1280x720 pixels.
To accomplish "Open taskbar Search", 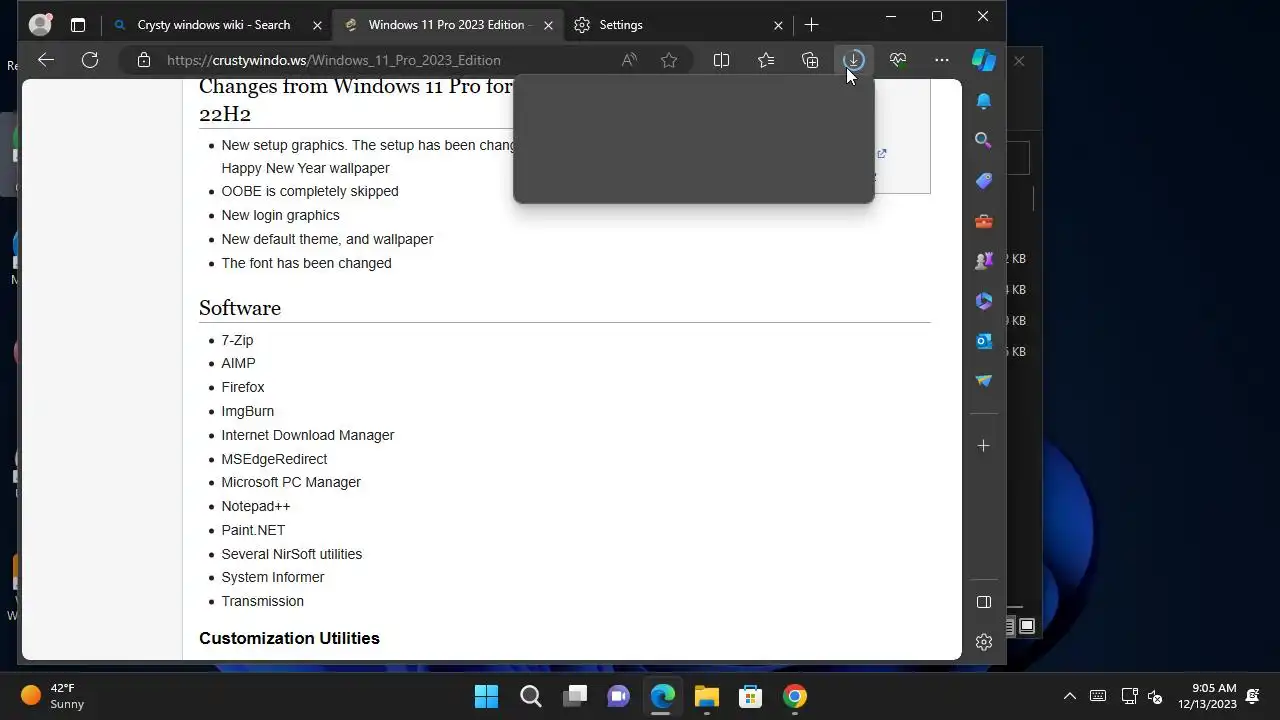I will point(530,696).
